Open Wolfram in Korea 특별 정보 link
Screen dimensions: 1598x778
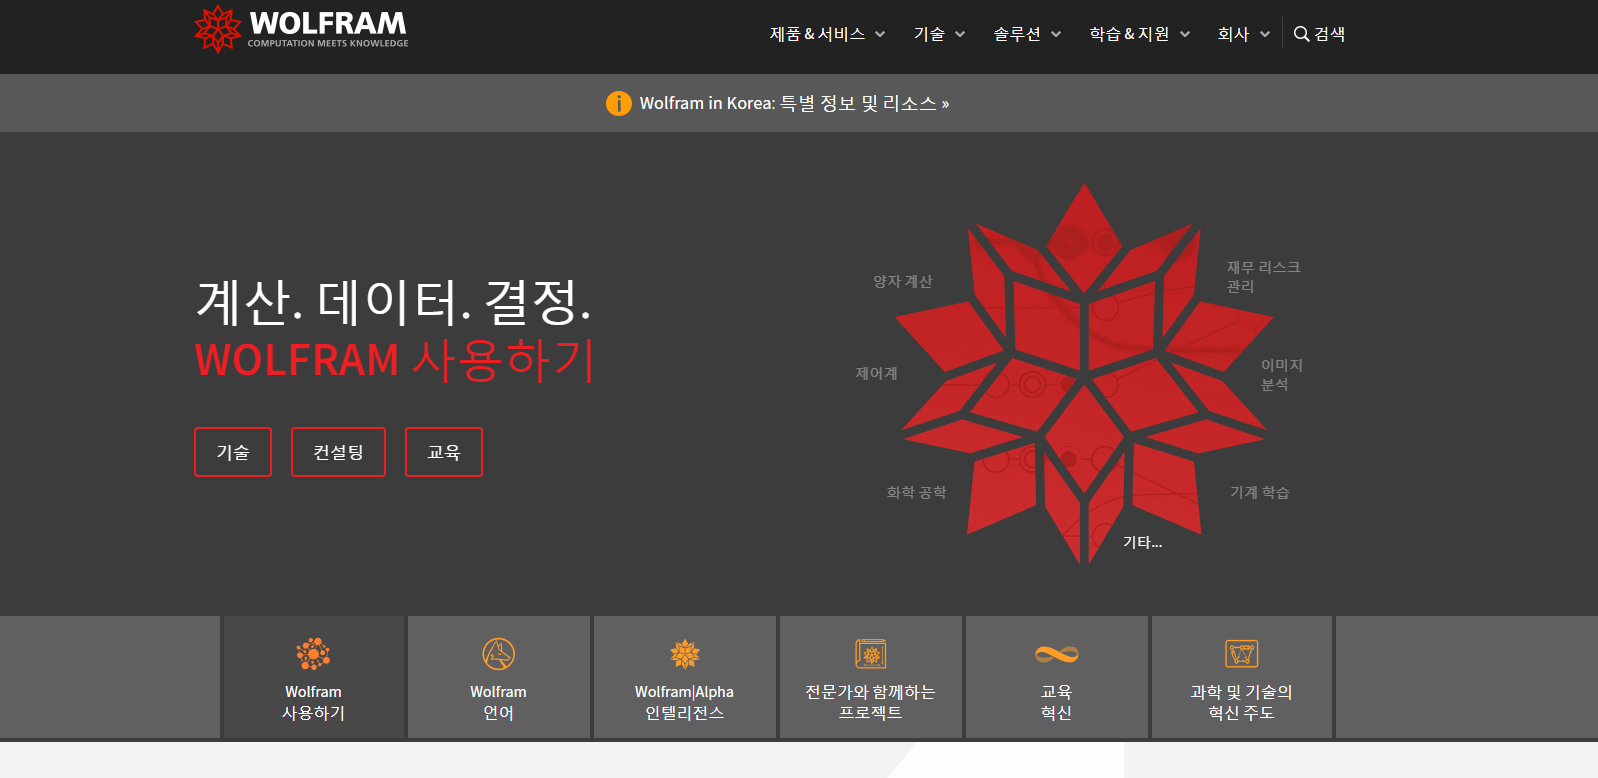(794, 103)
